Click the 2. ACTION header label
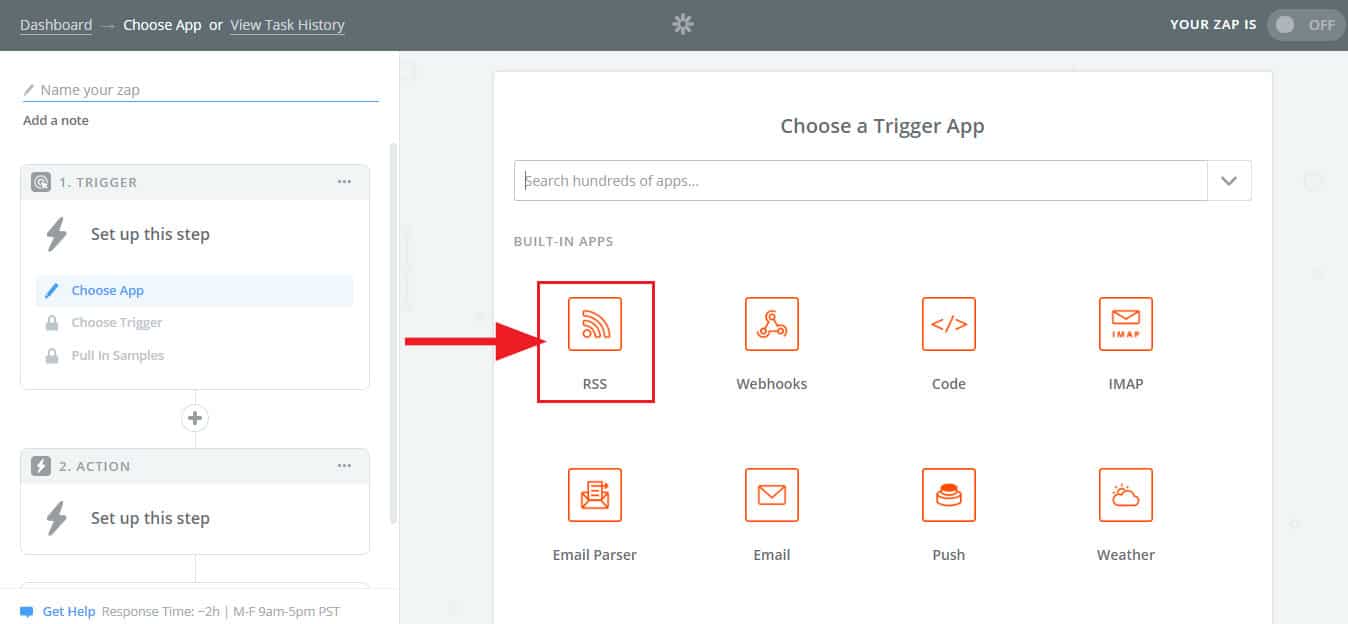Viewport: 1348px width, 624px height. click(94, 466)
